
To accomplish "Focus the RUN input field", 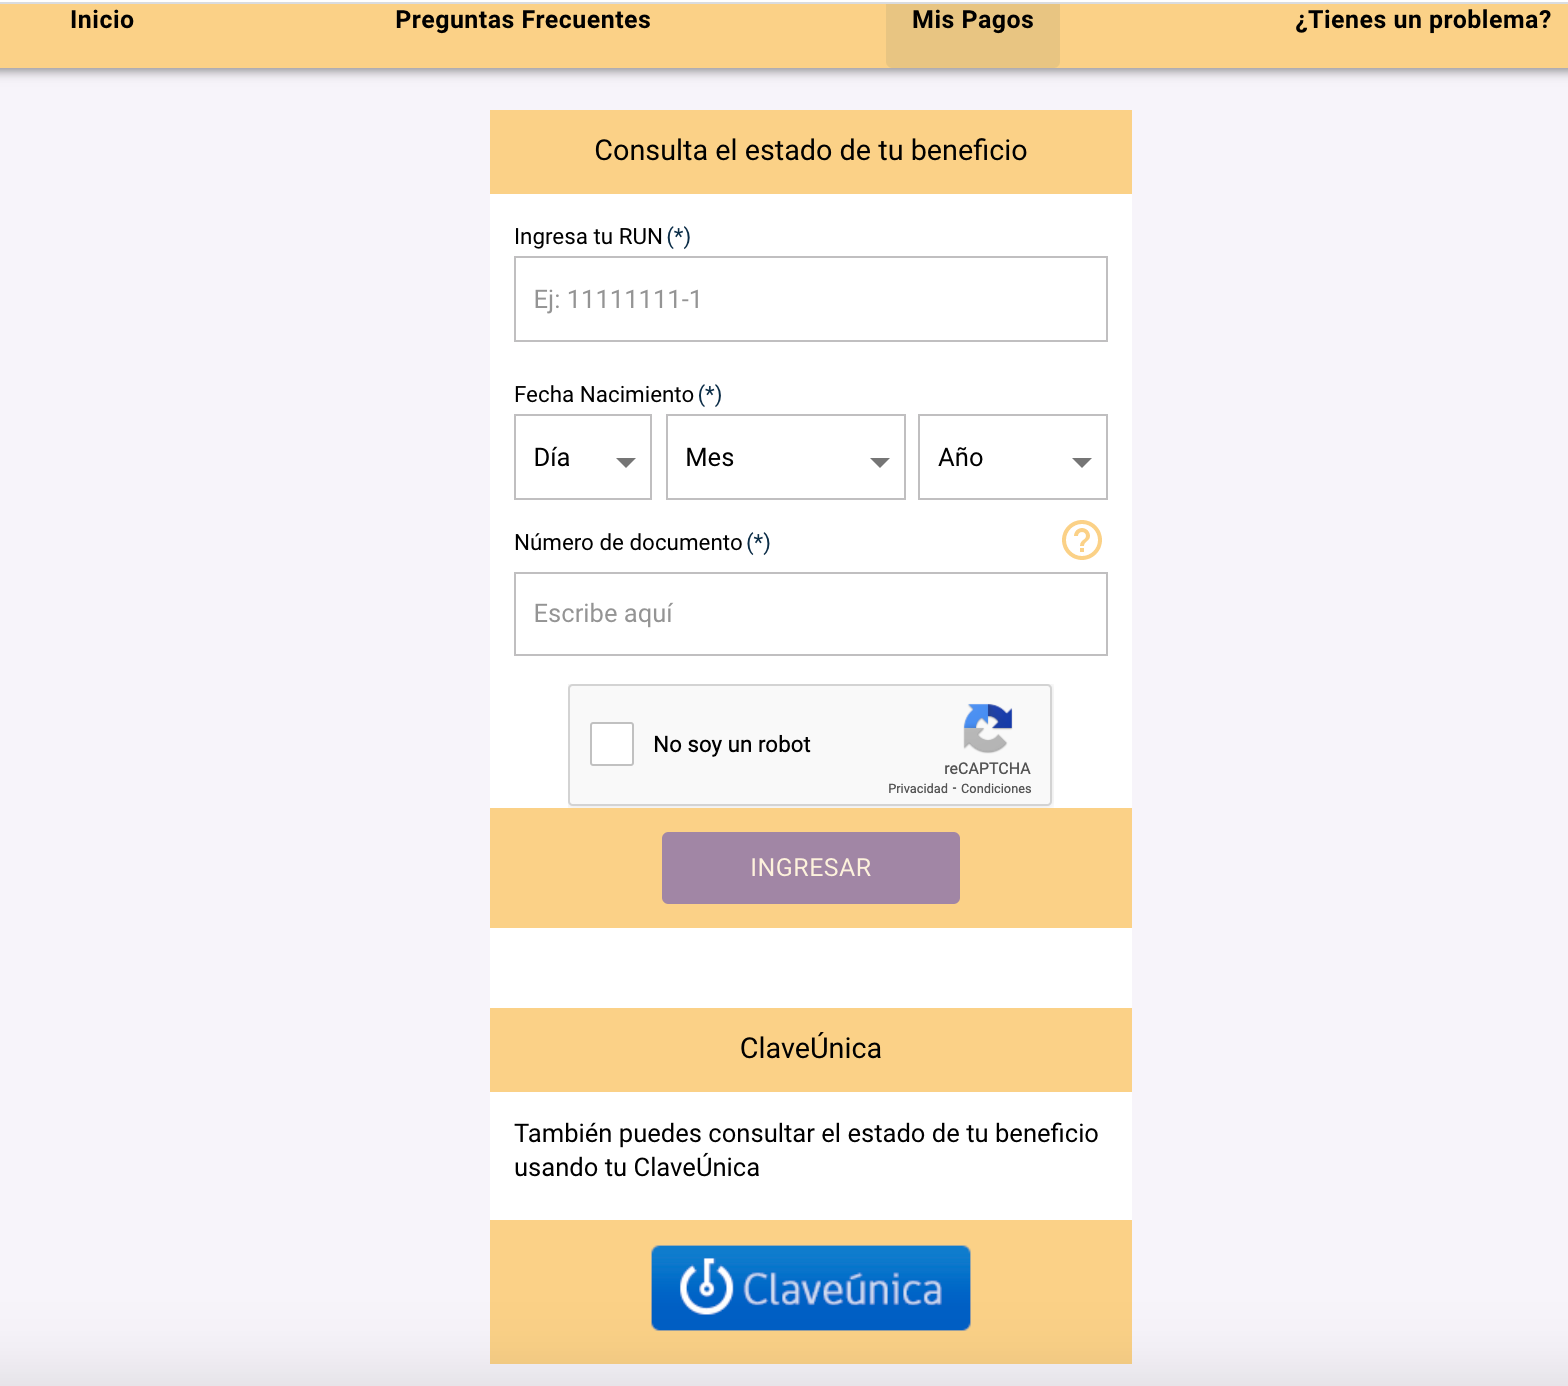I will pyautogui.click(x=810, y=299).
